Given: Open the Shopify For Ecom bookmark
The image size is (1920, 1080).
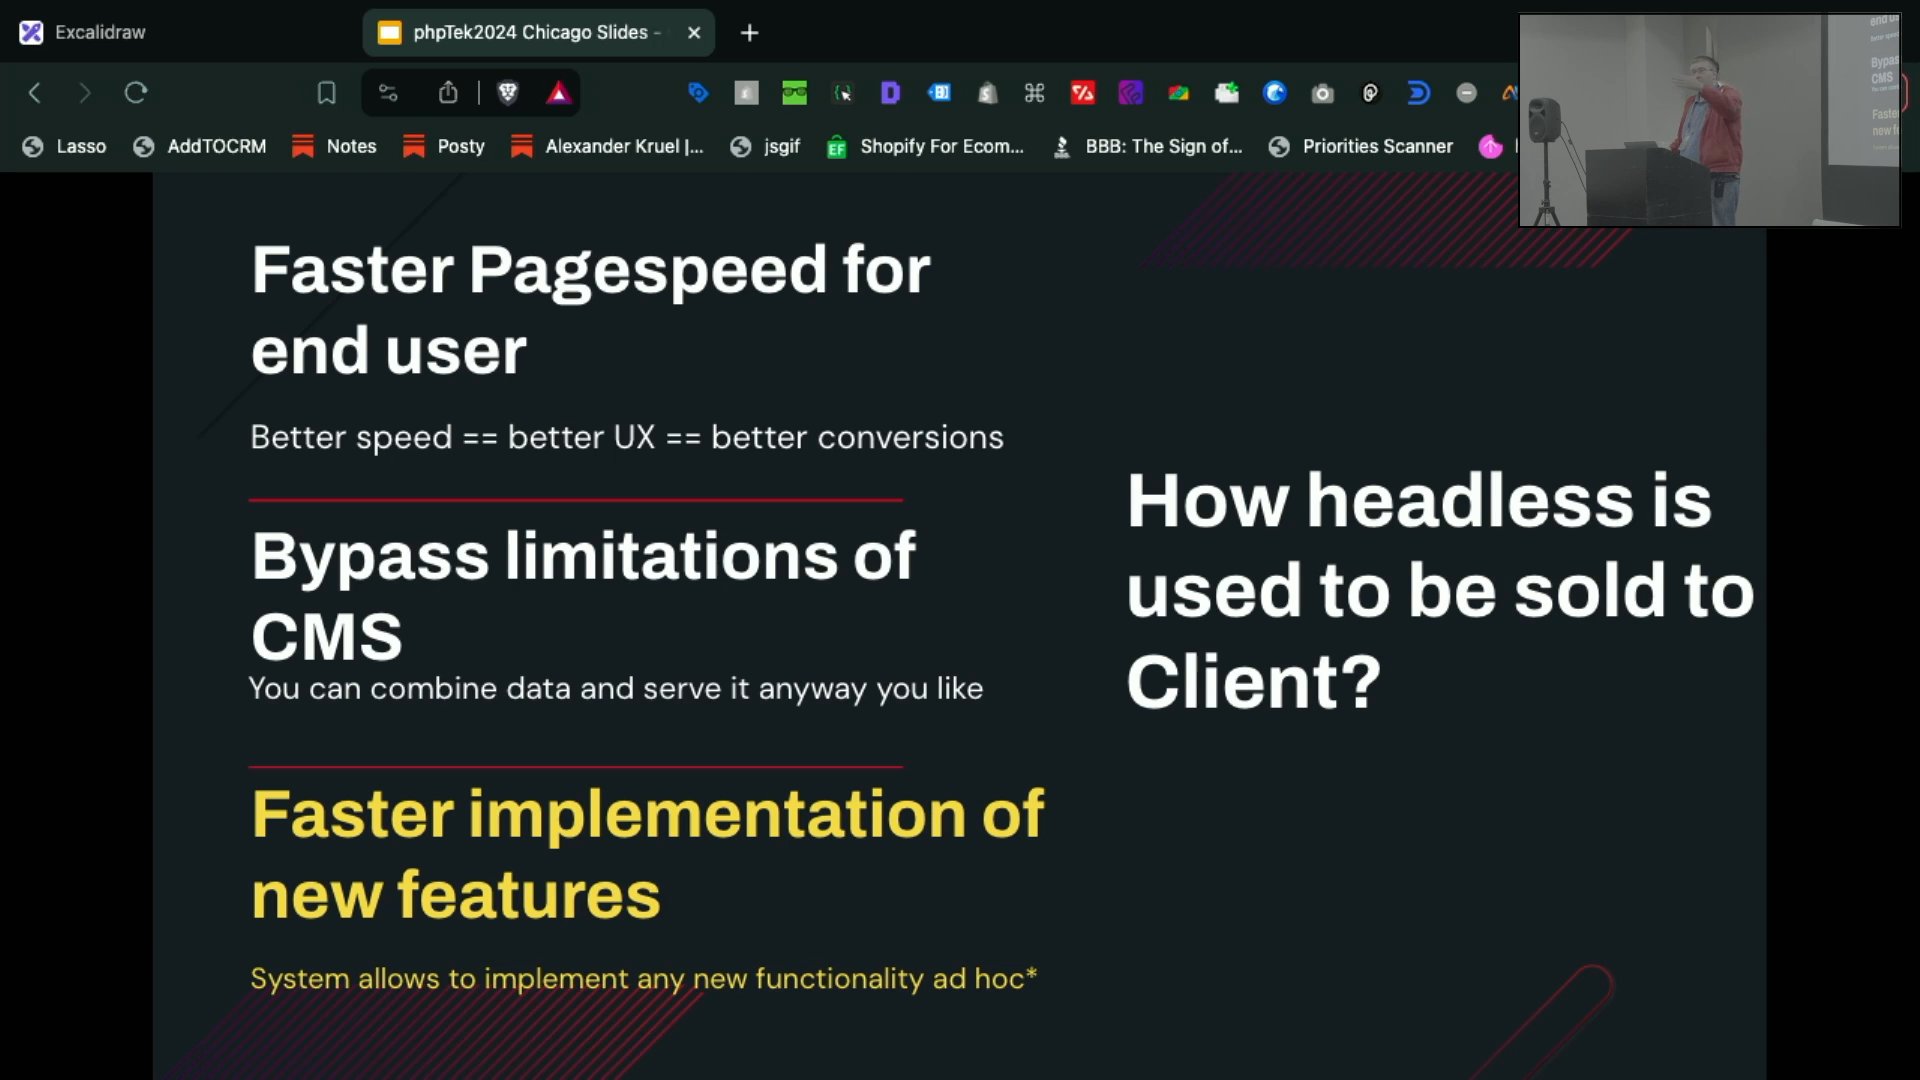Looking at the screenshot, I should (925, 146).
